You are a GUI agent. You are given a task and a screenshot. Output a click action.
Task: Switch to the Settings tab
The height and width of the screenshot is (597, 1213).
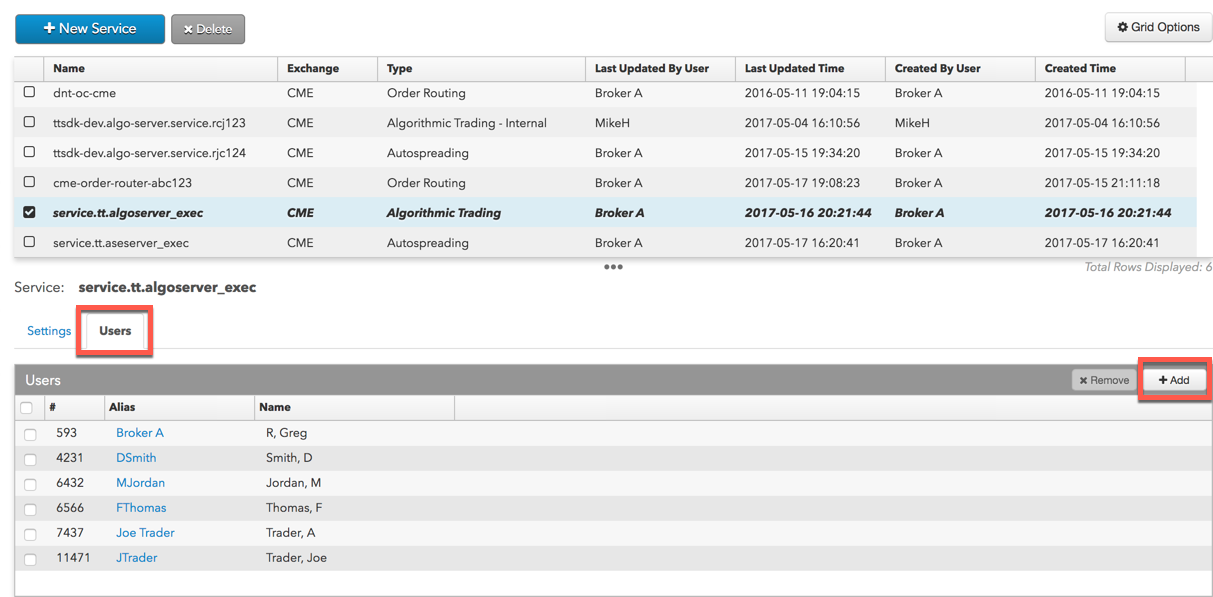pyautogui.click(x=49, y=331)
